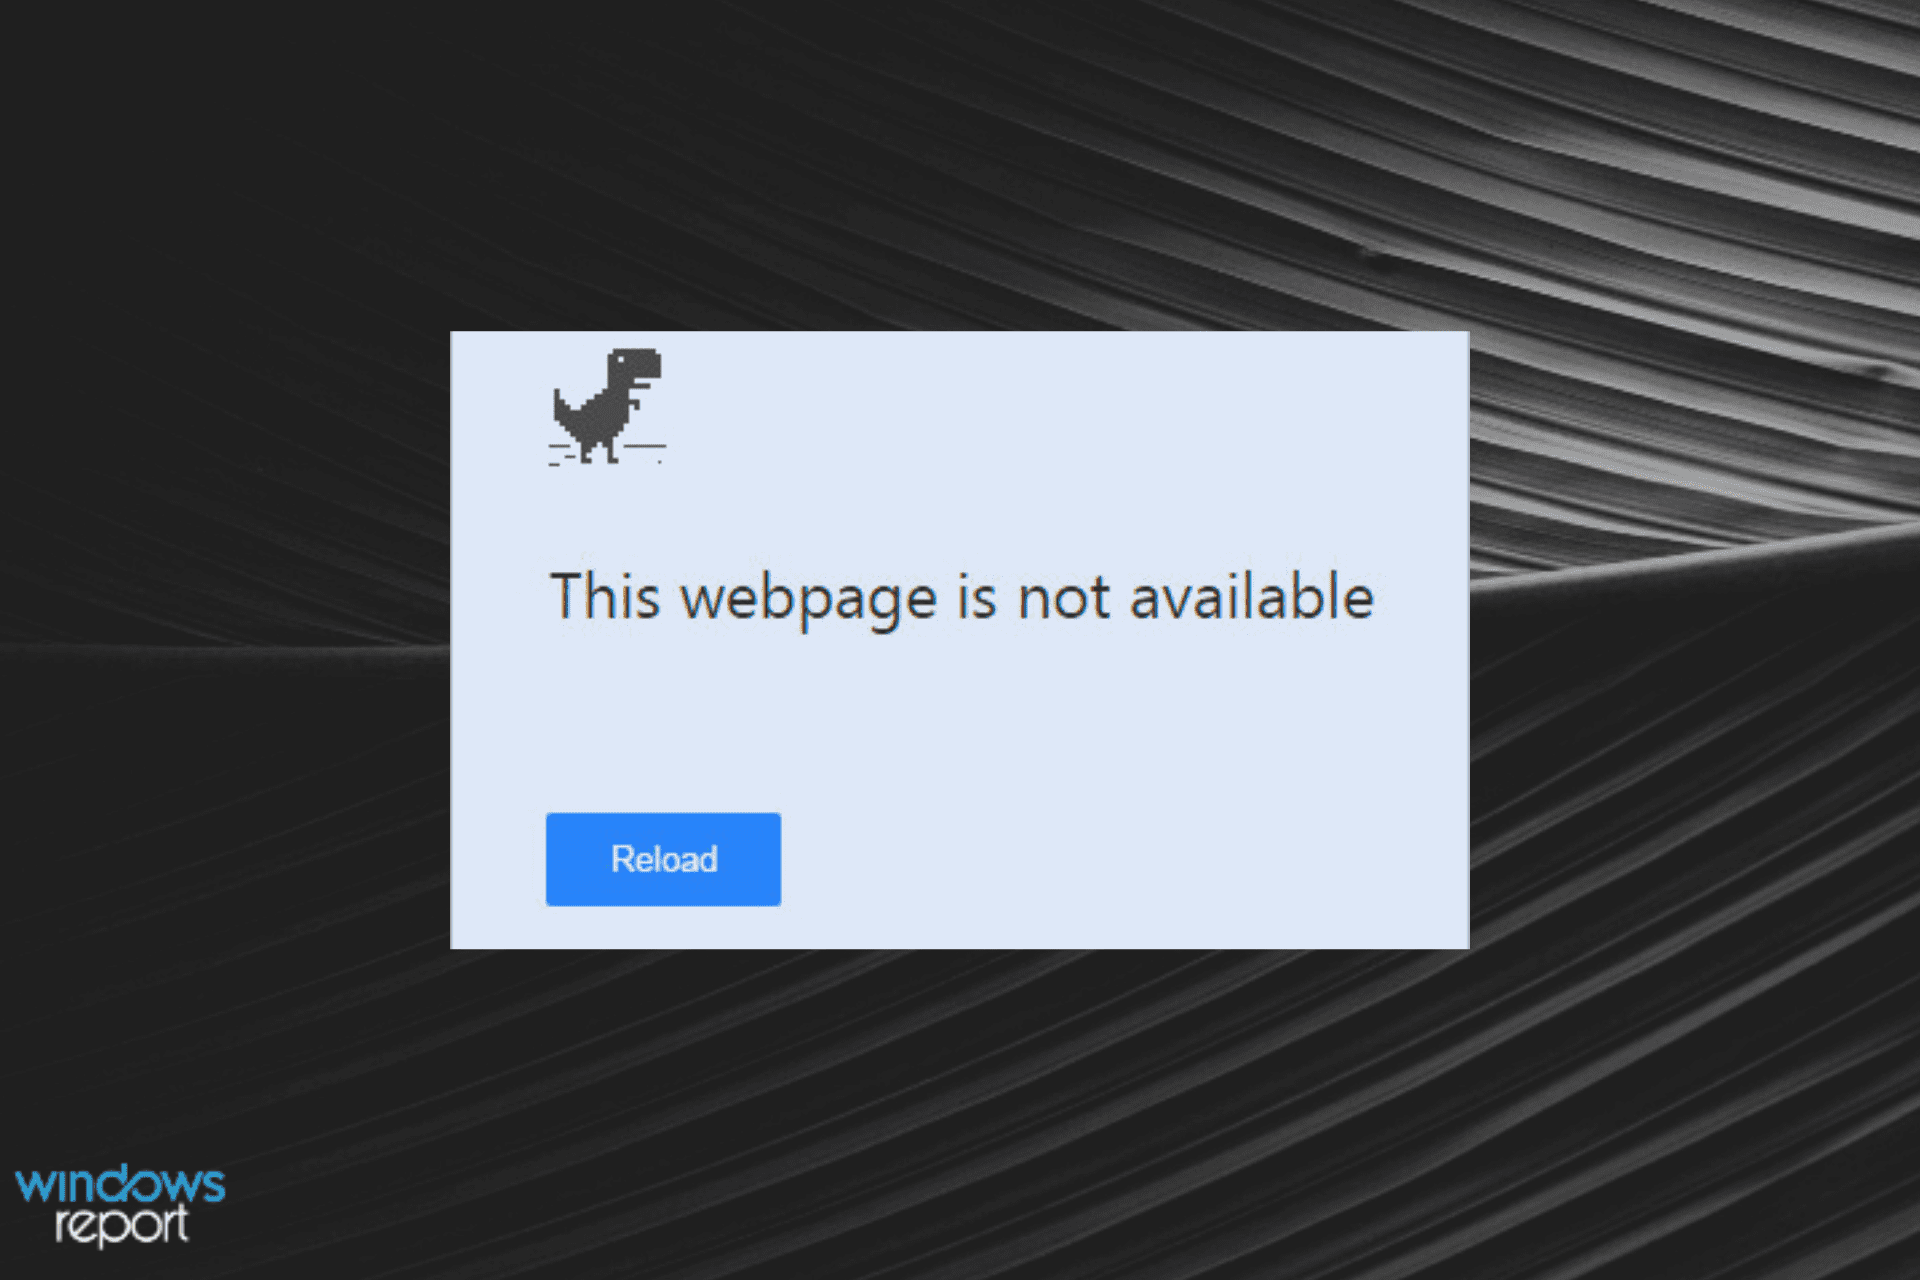Image resolution: width=1920 pixels, height=1280 pixels.
Task: Click the word 'report' in the logo
Action: click(x=121, y=1227)
